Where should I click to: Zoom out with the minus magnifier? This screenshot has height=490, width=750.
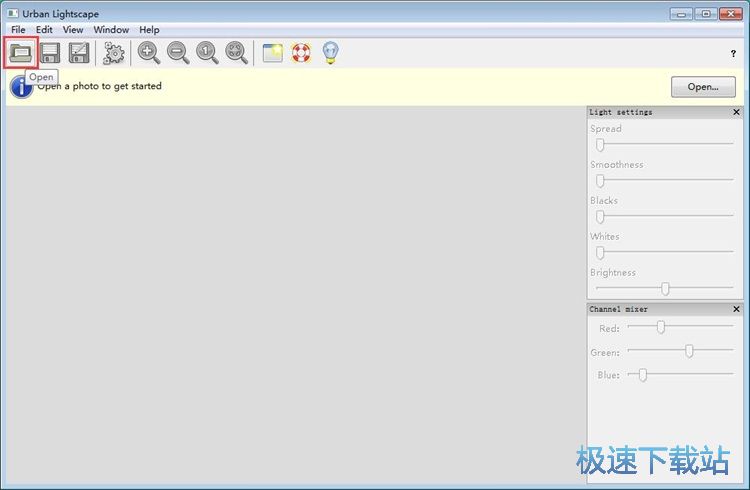click(x=178, y=52)
